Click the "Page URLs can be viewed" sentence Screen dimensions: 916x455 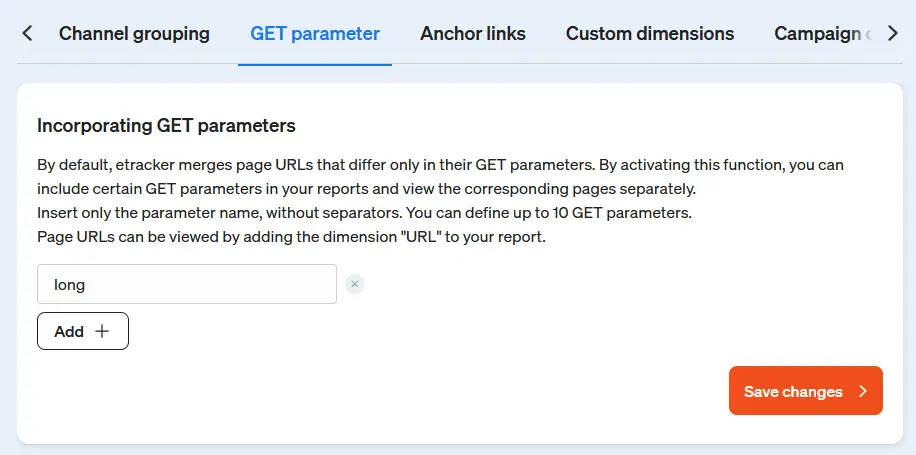tap(291, 237)
